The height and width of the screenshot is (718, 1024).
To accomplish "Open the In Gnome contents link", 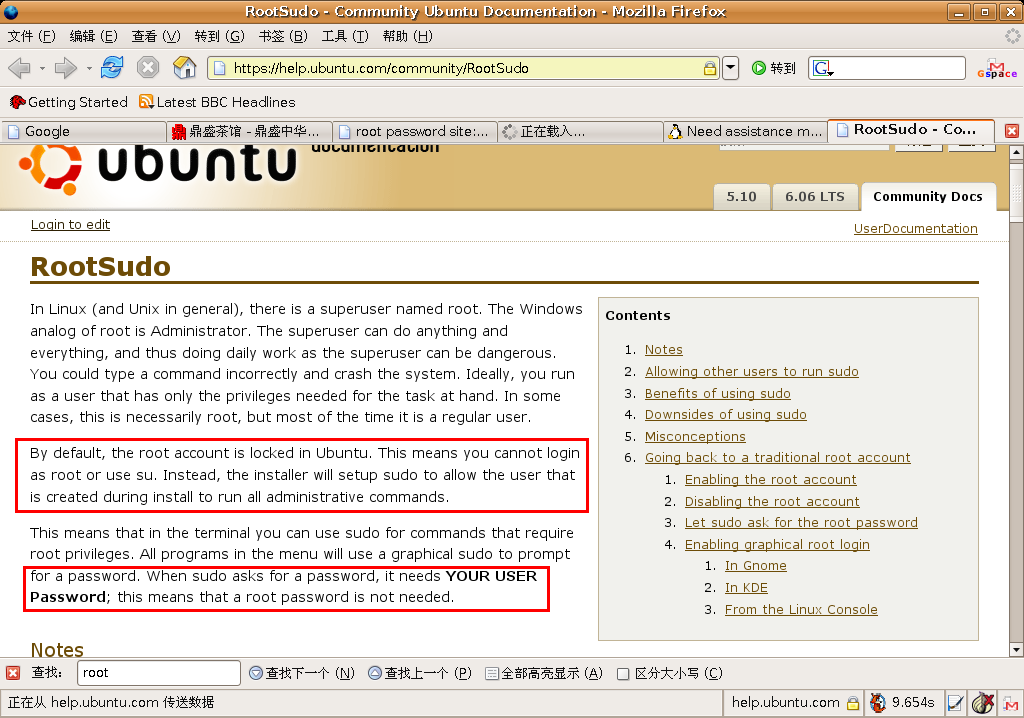I will click(x=756, y=566).
